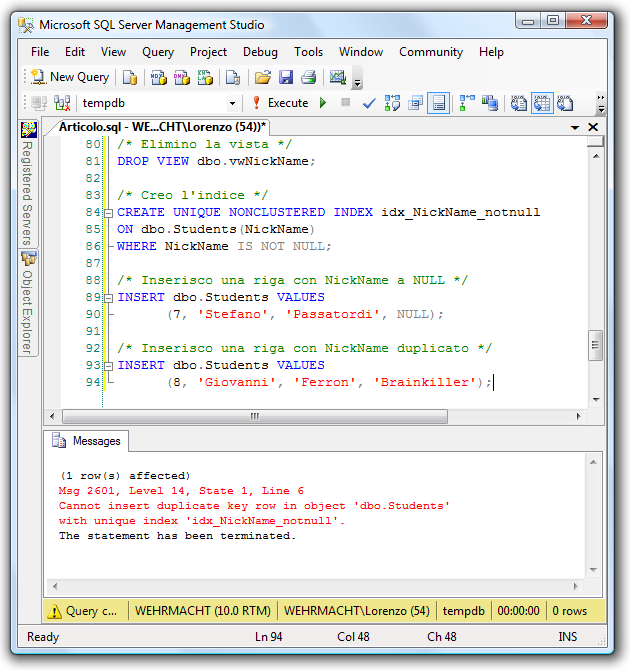Image resolution: width=630 pixels, height=670 pixels.
Task: Select the Messages results tab
Action: (86, 441)
